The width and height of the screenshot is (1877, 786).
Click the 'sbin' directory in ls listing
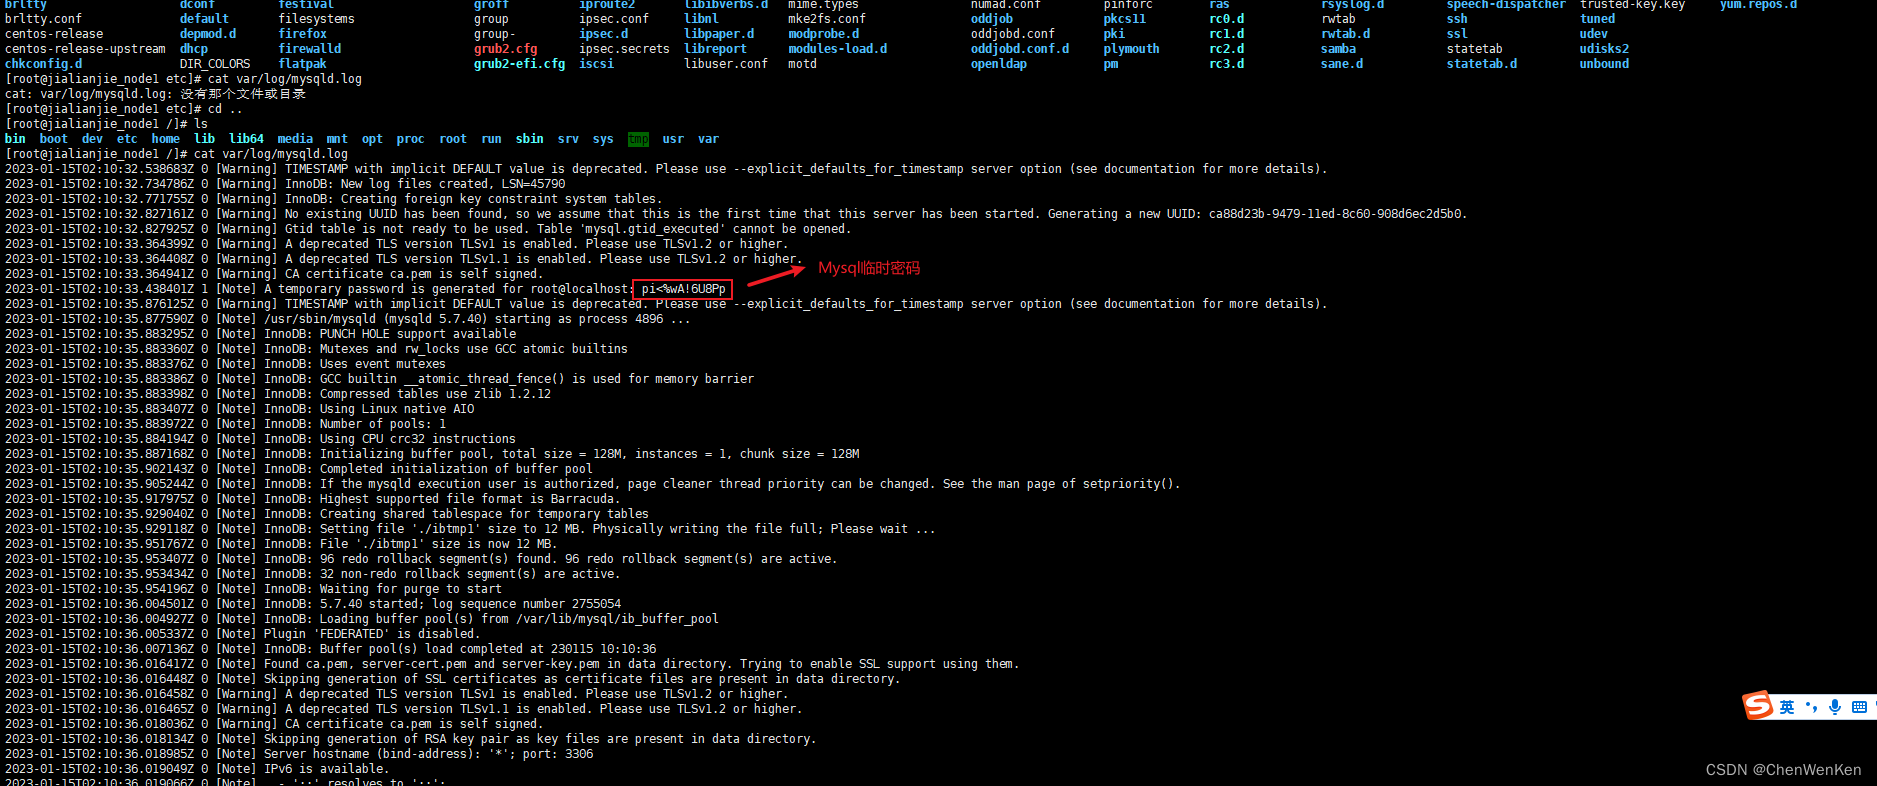pos(530,139)
